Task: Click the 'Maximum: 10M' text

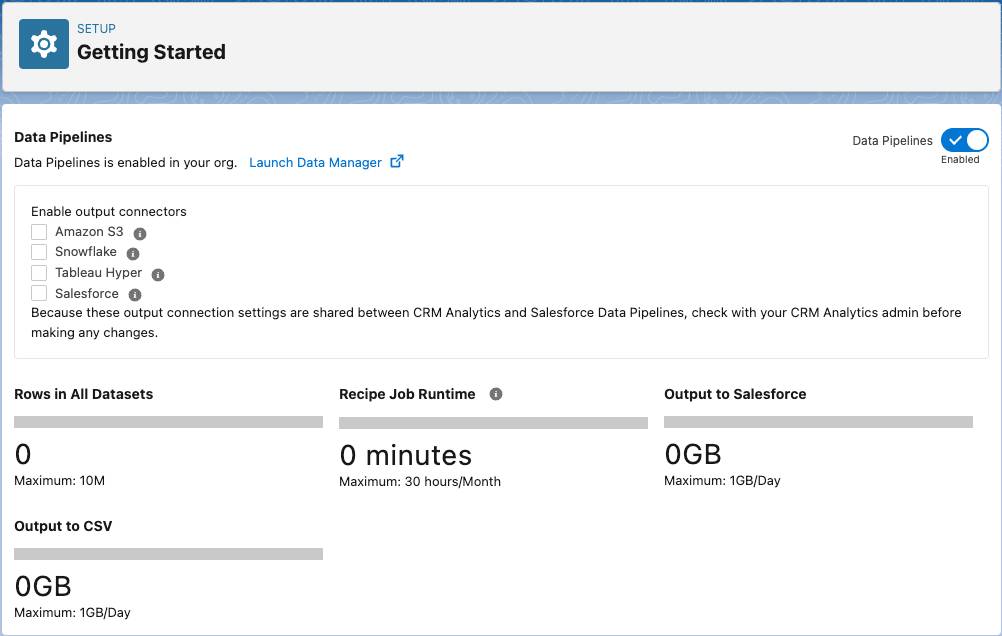Action: coord(59,481)
